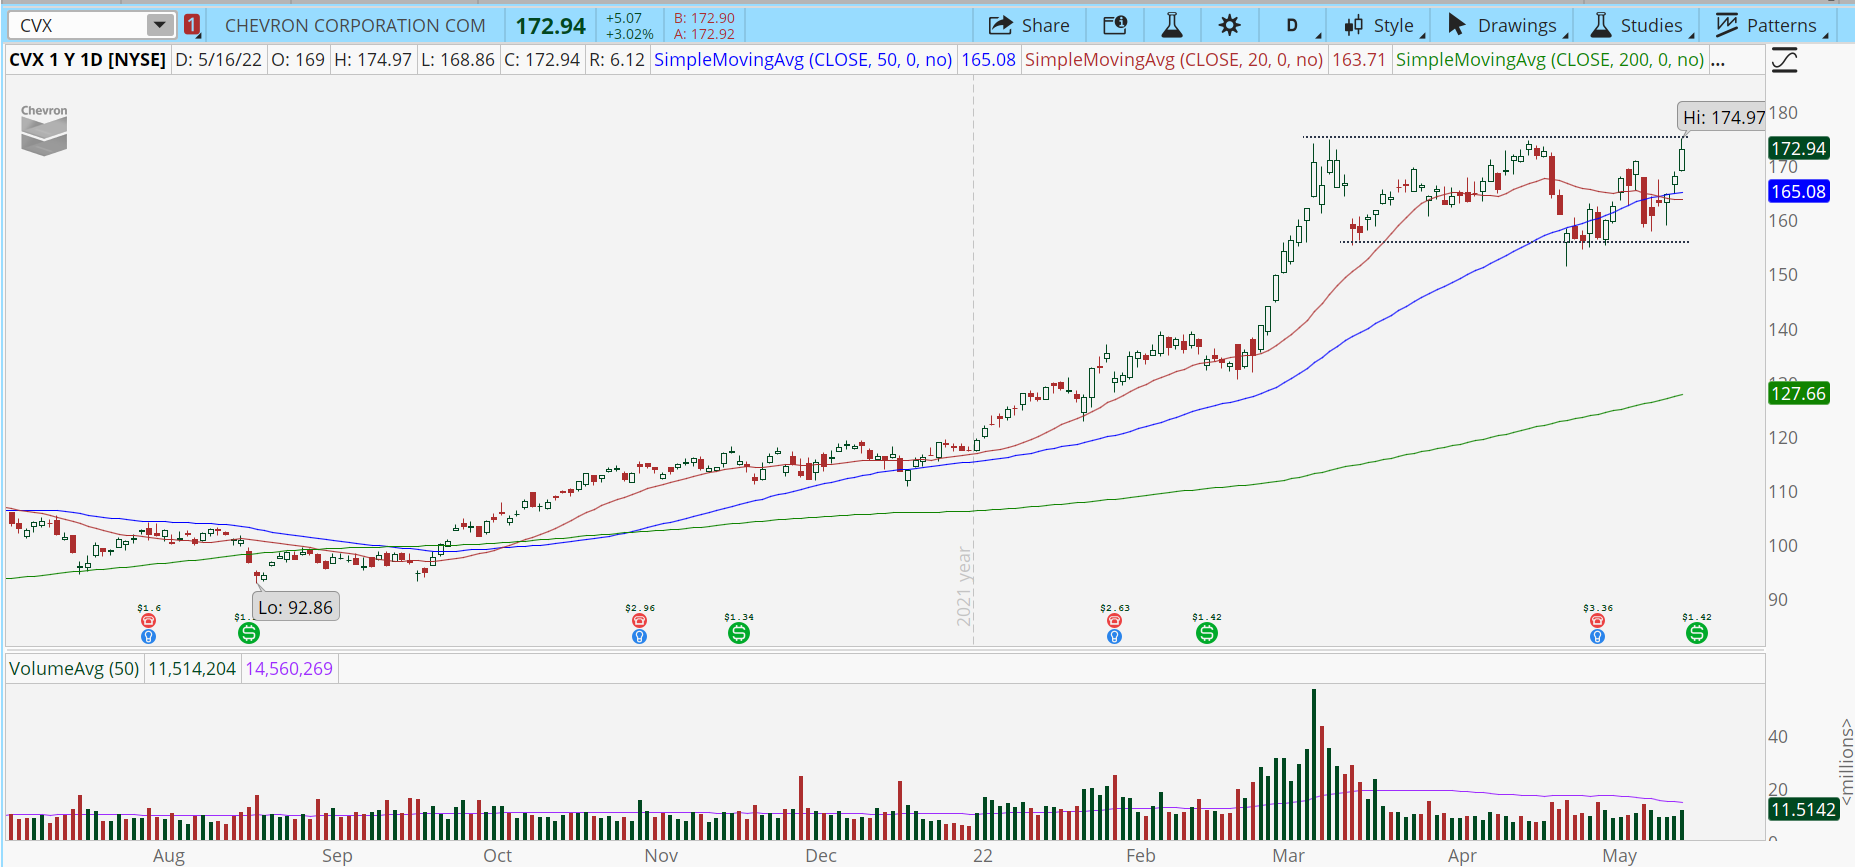This screenshot has height=867, width=1855.
Task: Click the 'CVX 1 Y 1D [NYSE]' chart label
Action: coord(88,60)
